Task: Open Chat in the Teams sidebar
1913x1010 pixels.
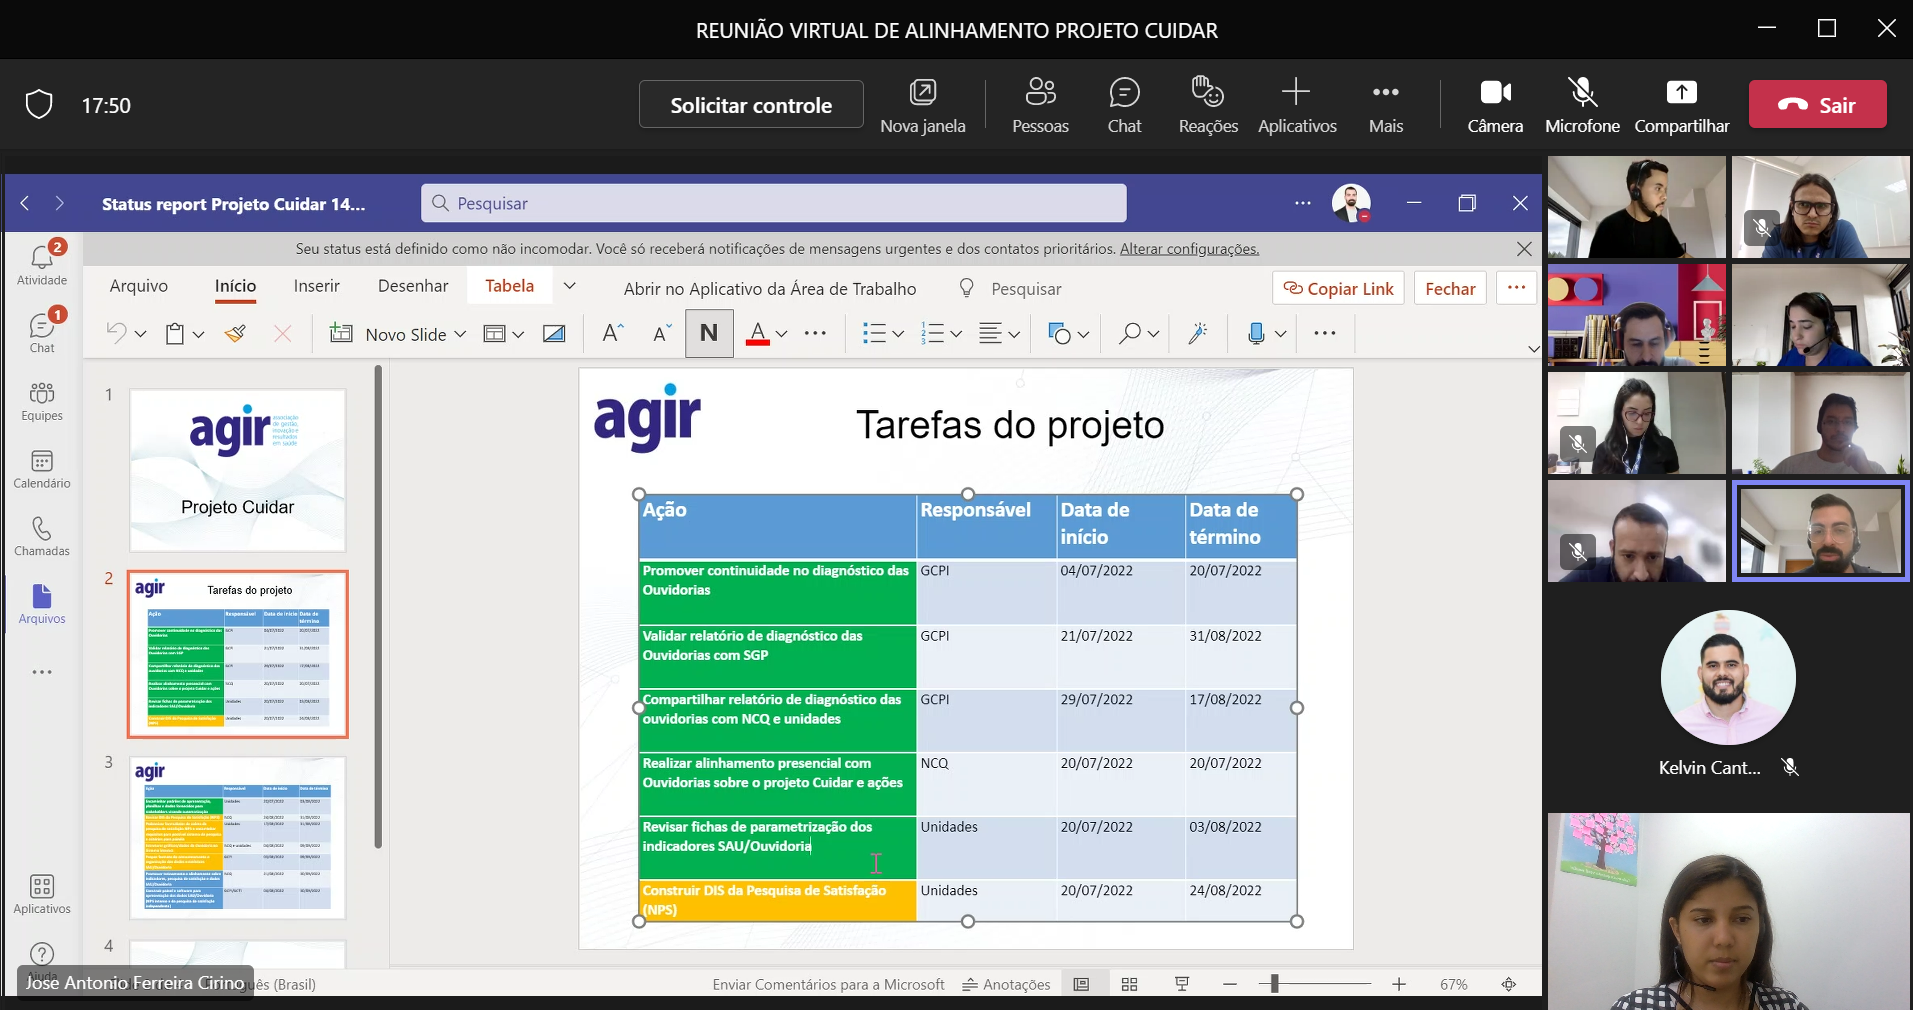Action: click(x=42, y=332)
